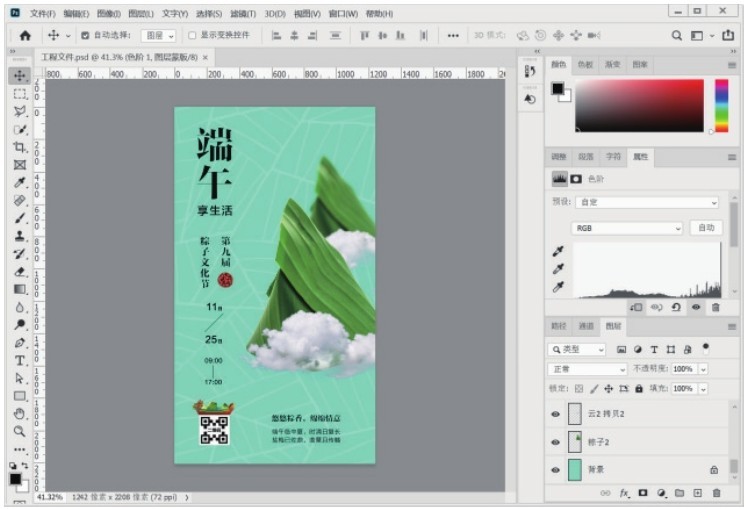The image size is (746, 509).
Task: Activate the horizontal Type (T) tool
Action: tap(19, 360)
